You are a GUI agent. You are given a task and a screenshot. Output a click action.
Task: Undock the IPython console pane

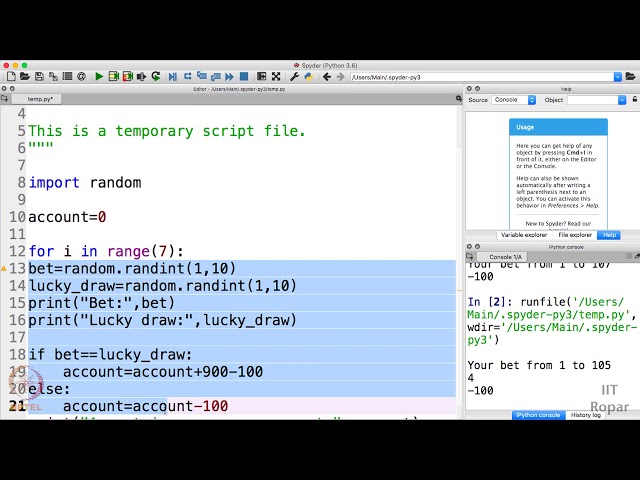point(477,247)
